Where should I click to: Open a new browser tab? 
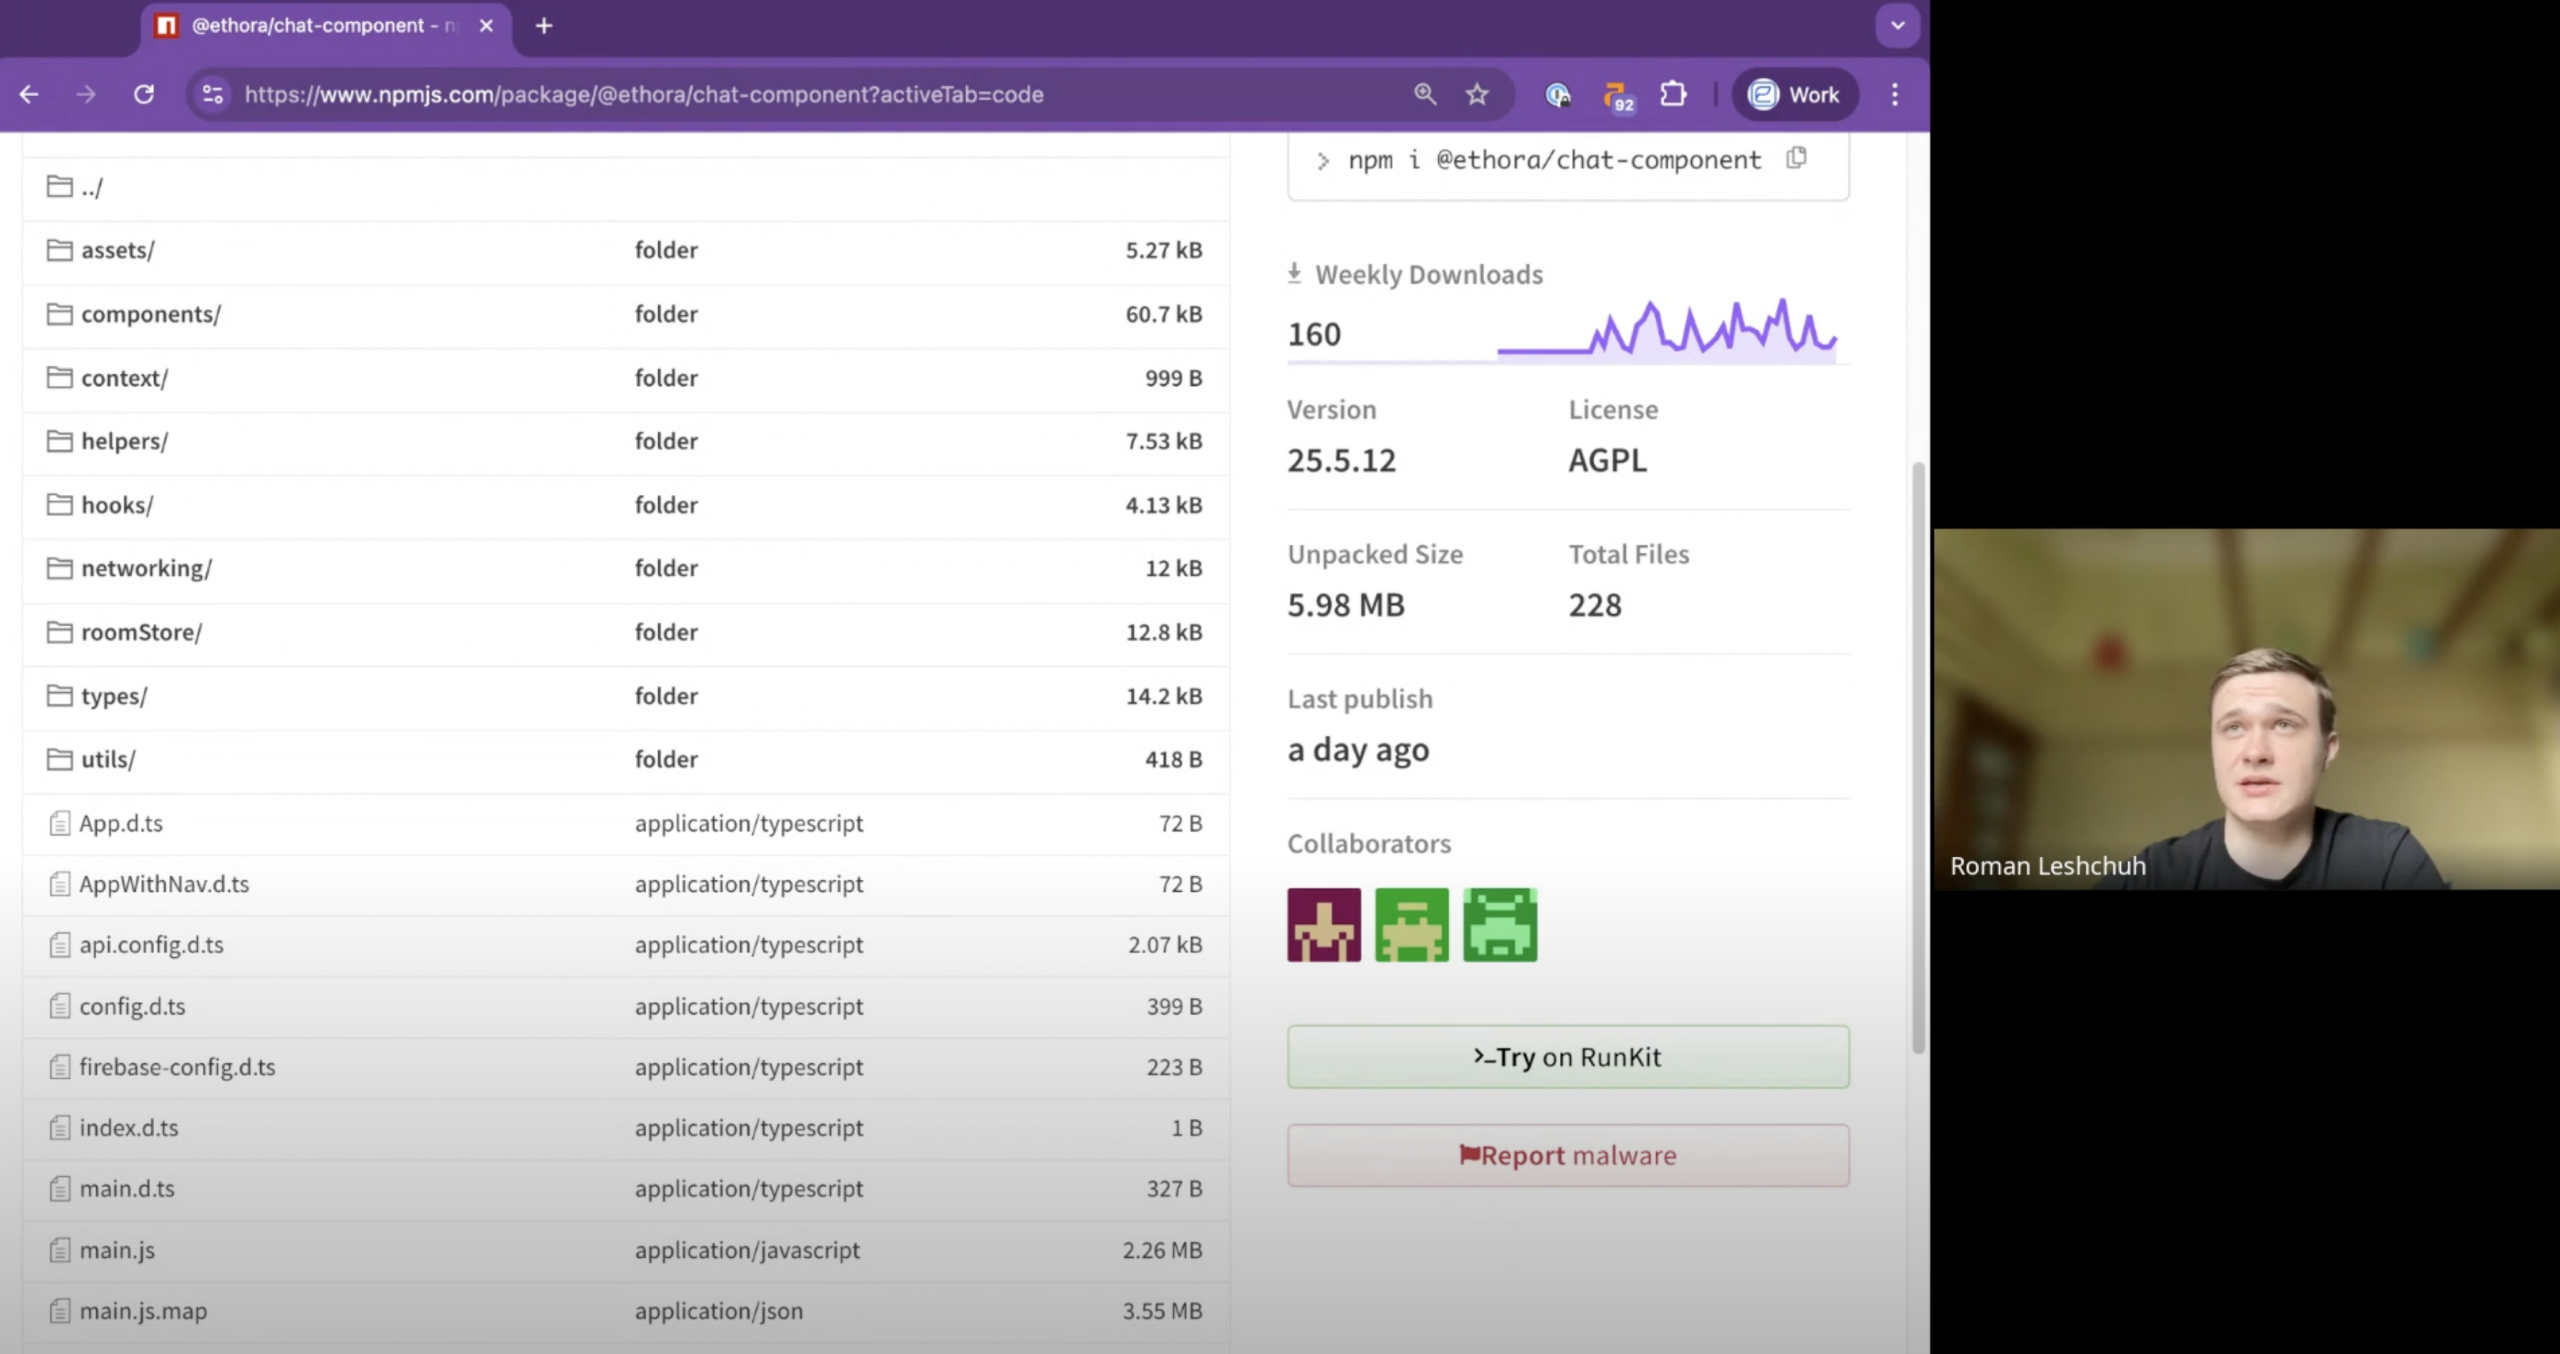(544, 26)
